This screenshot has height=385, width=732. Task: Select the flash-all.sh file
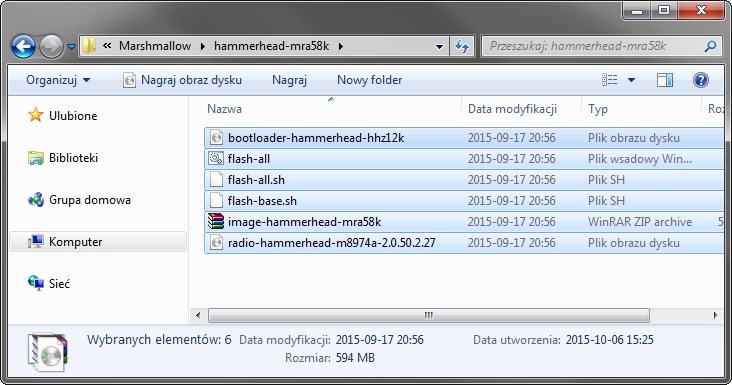click(x=256, y=180)
